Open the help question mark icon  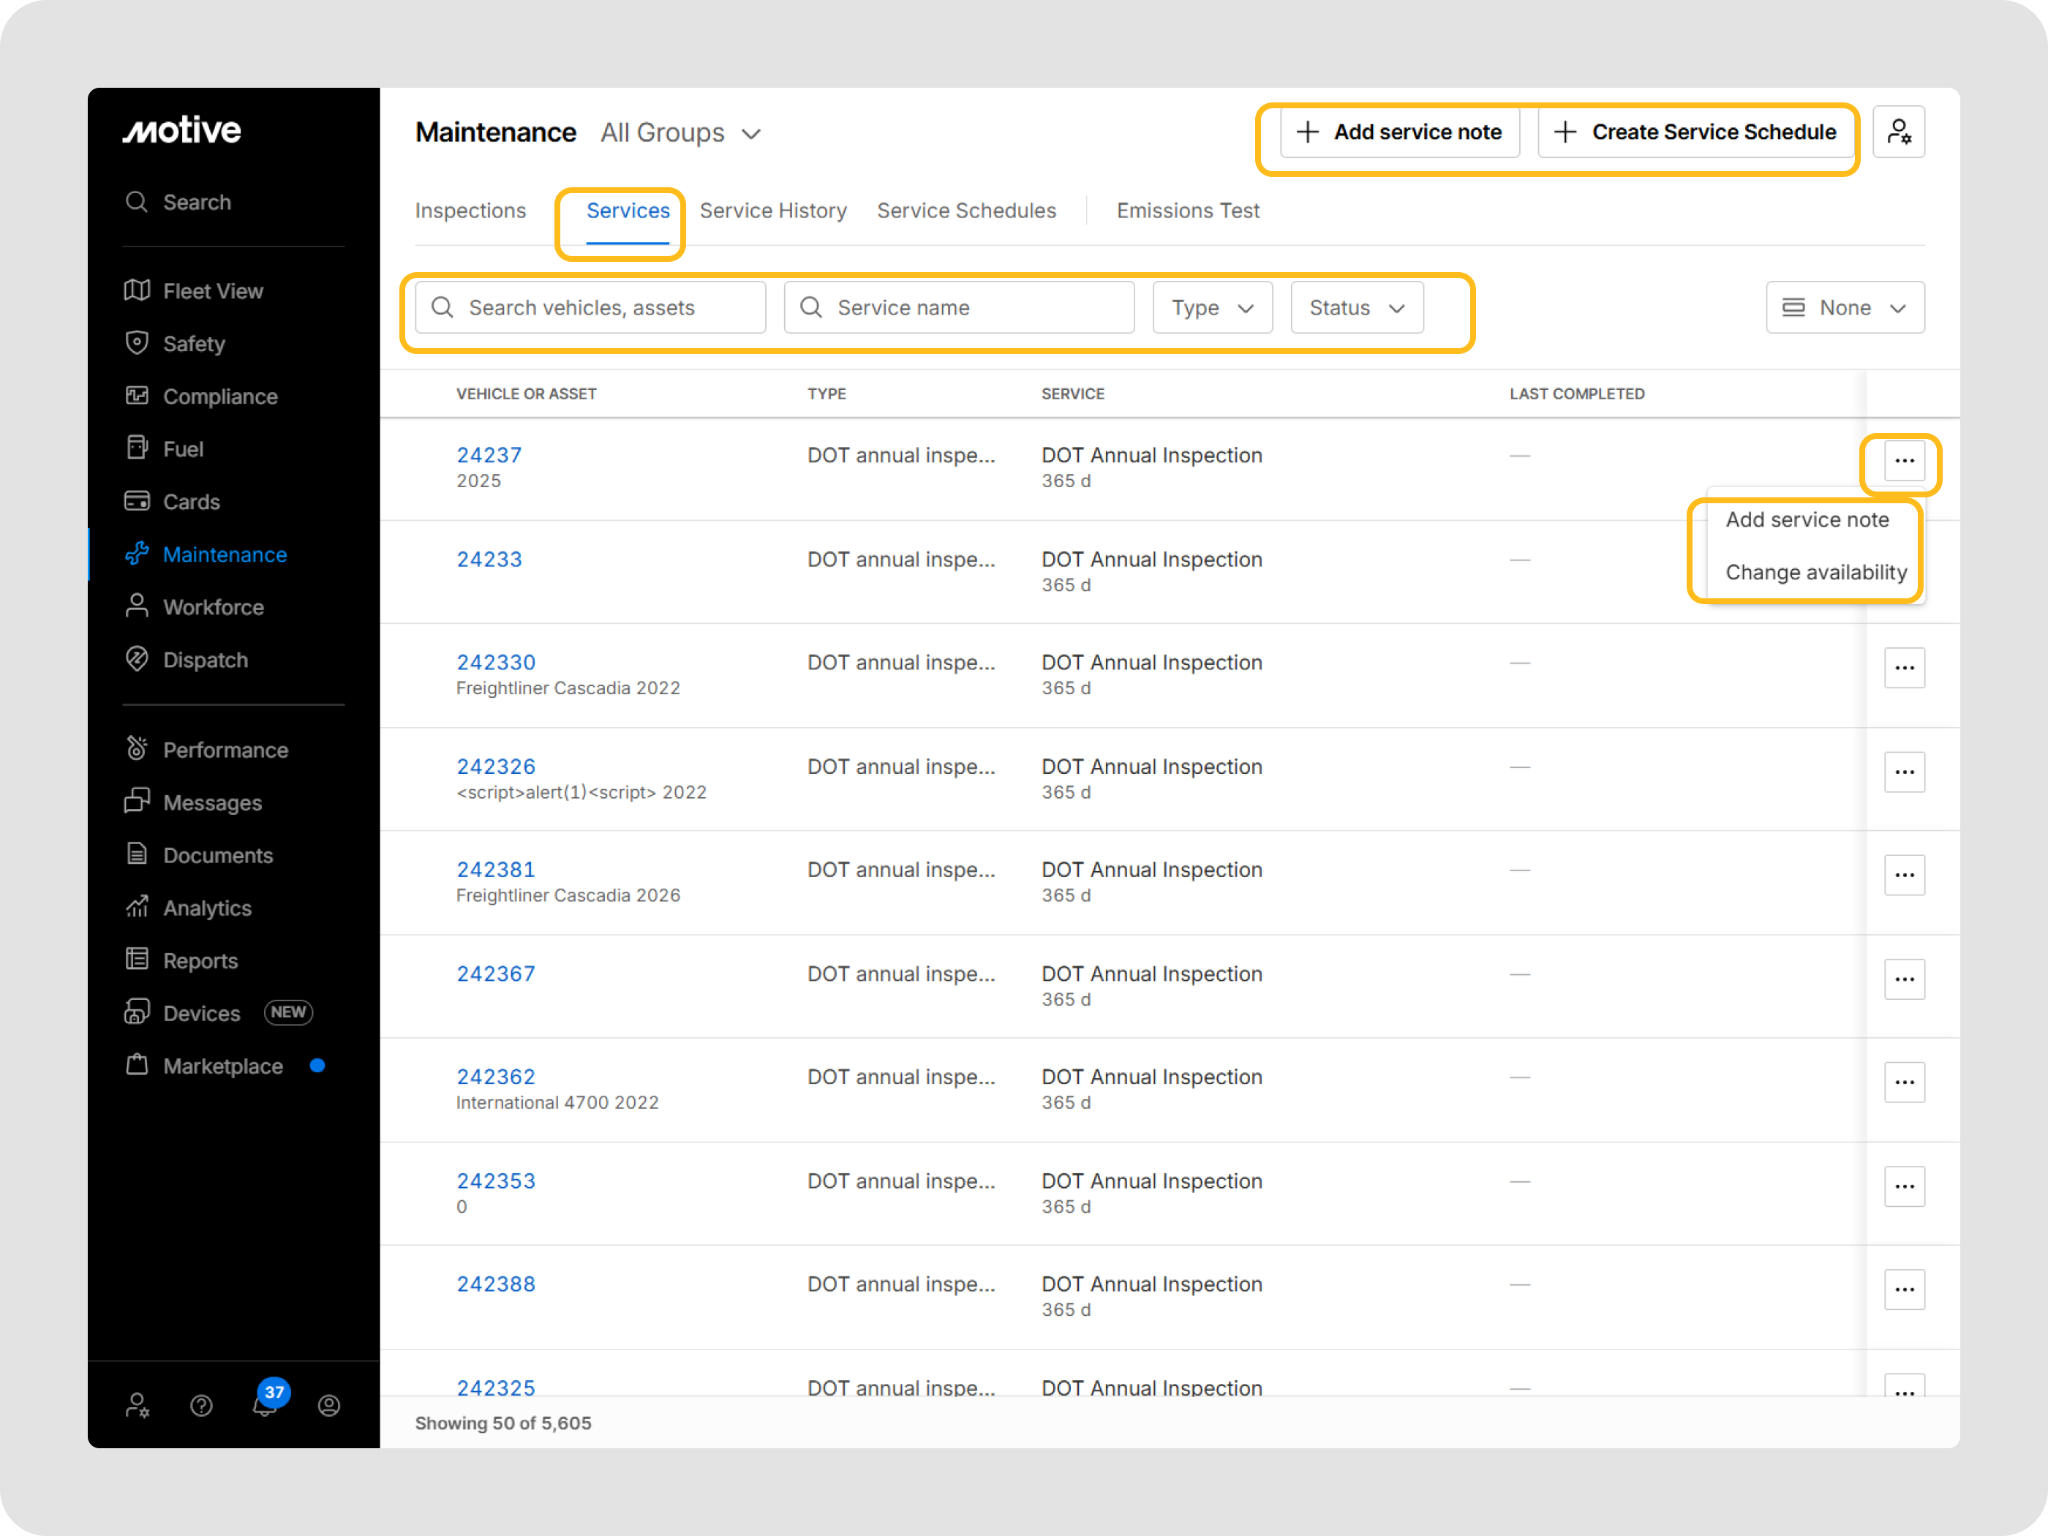(201, 1406)
